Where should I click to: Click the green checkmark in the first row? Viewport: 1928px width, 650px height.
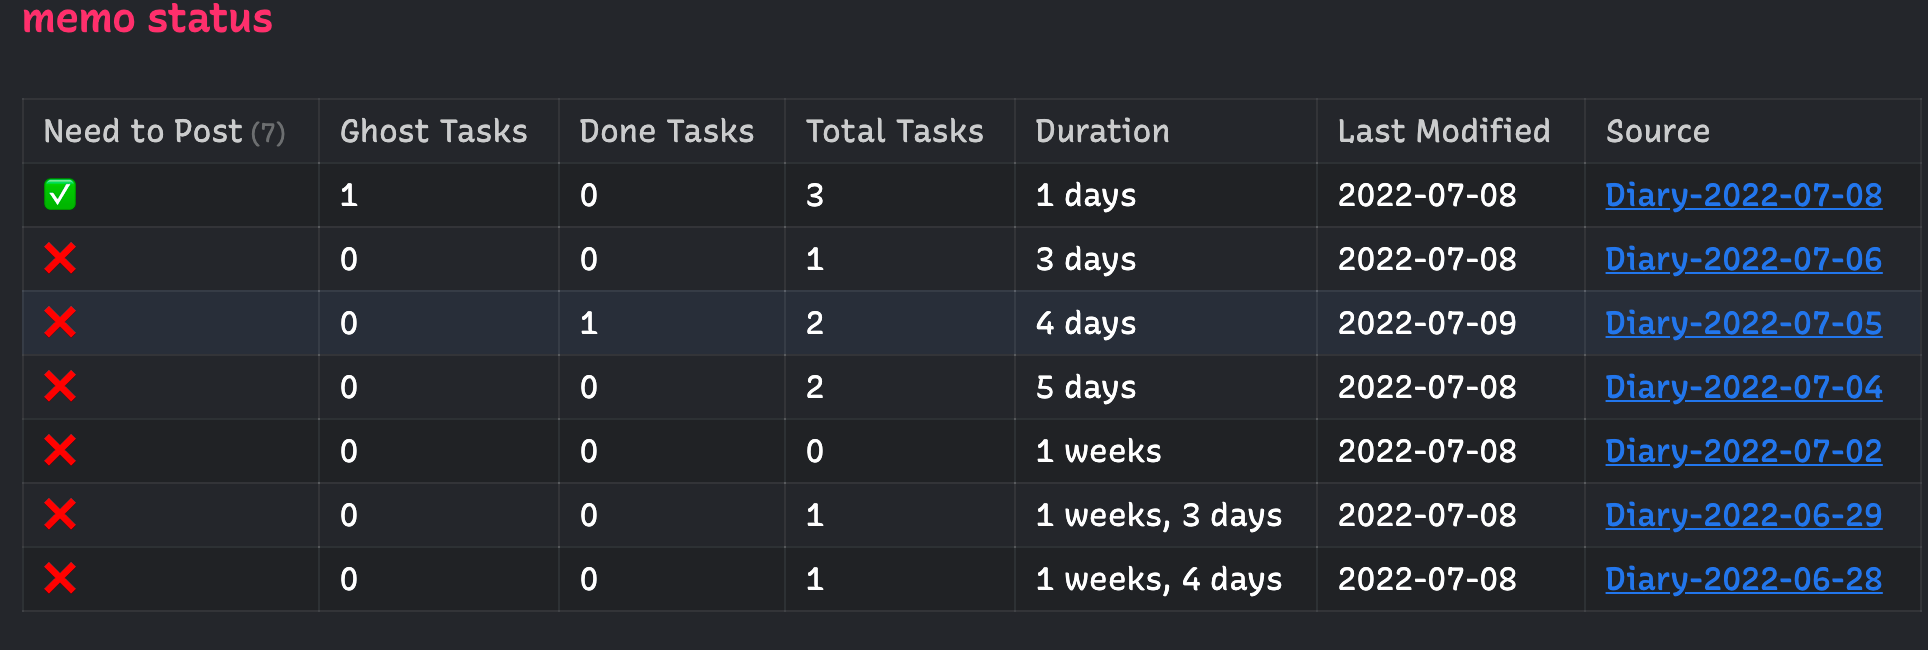[60, 195]
